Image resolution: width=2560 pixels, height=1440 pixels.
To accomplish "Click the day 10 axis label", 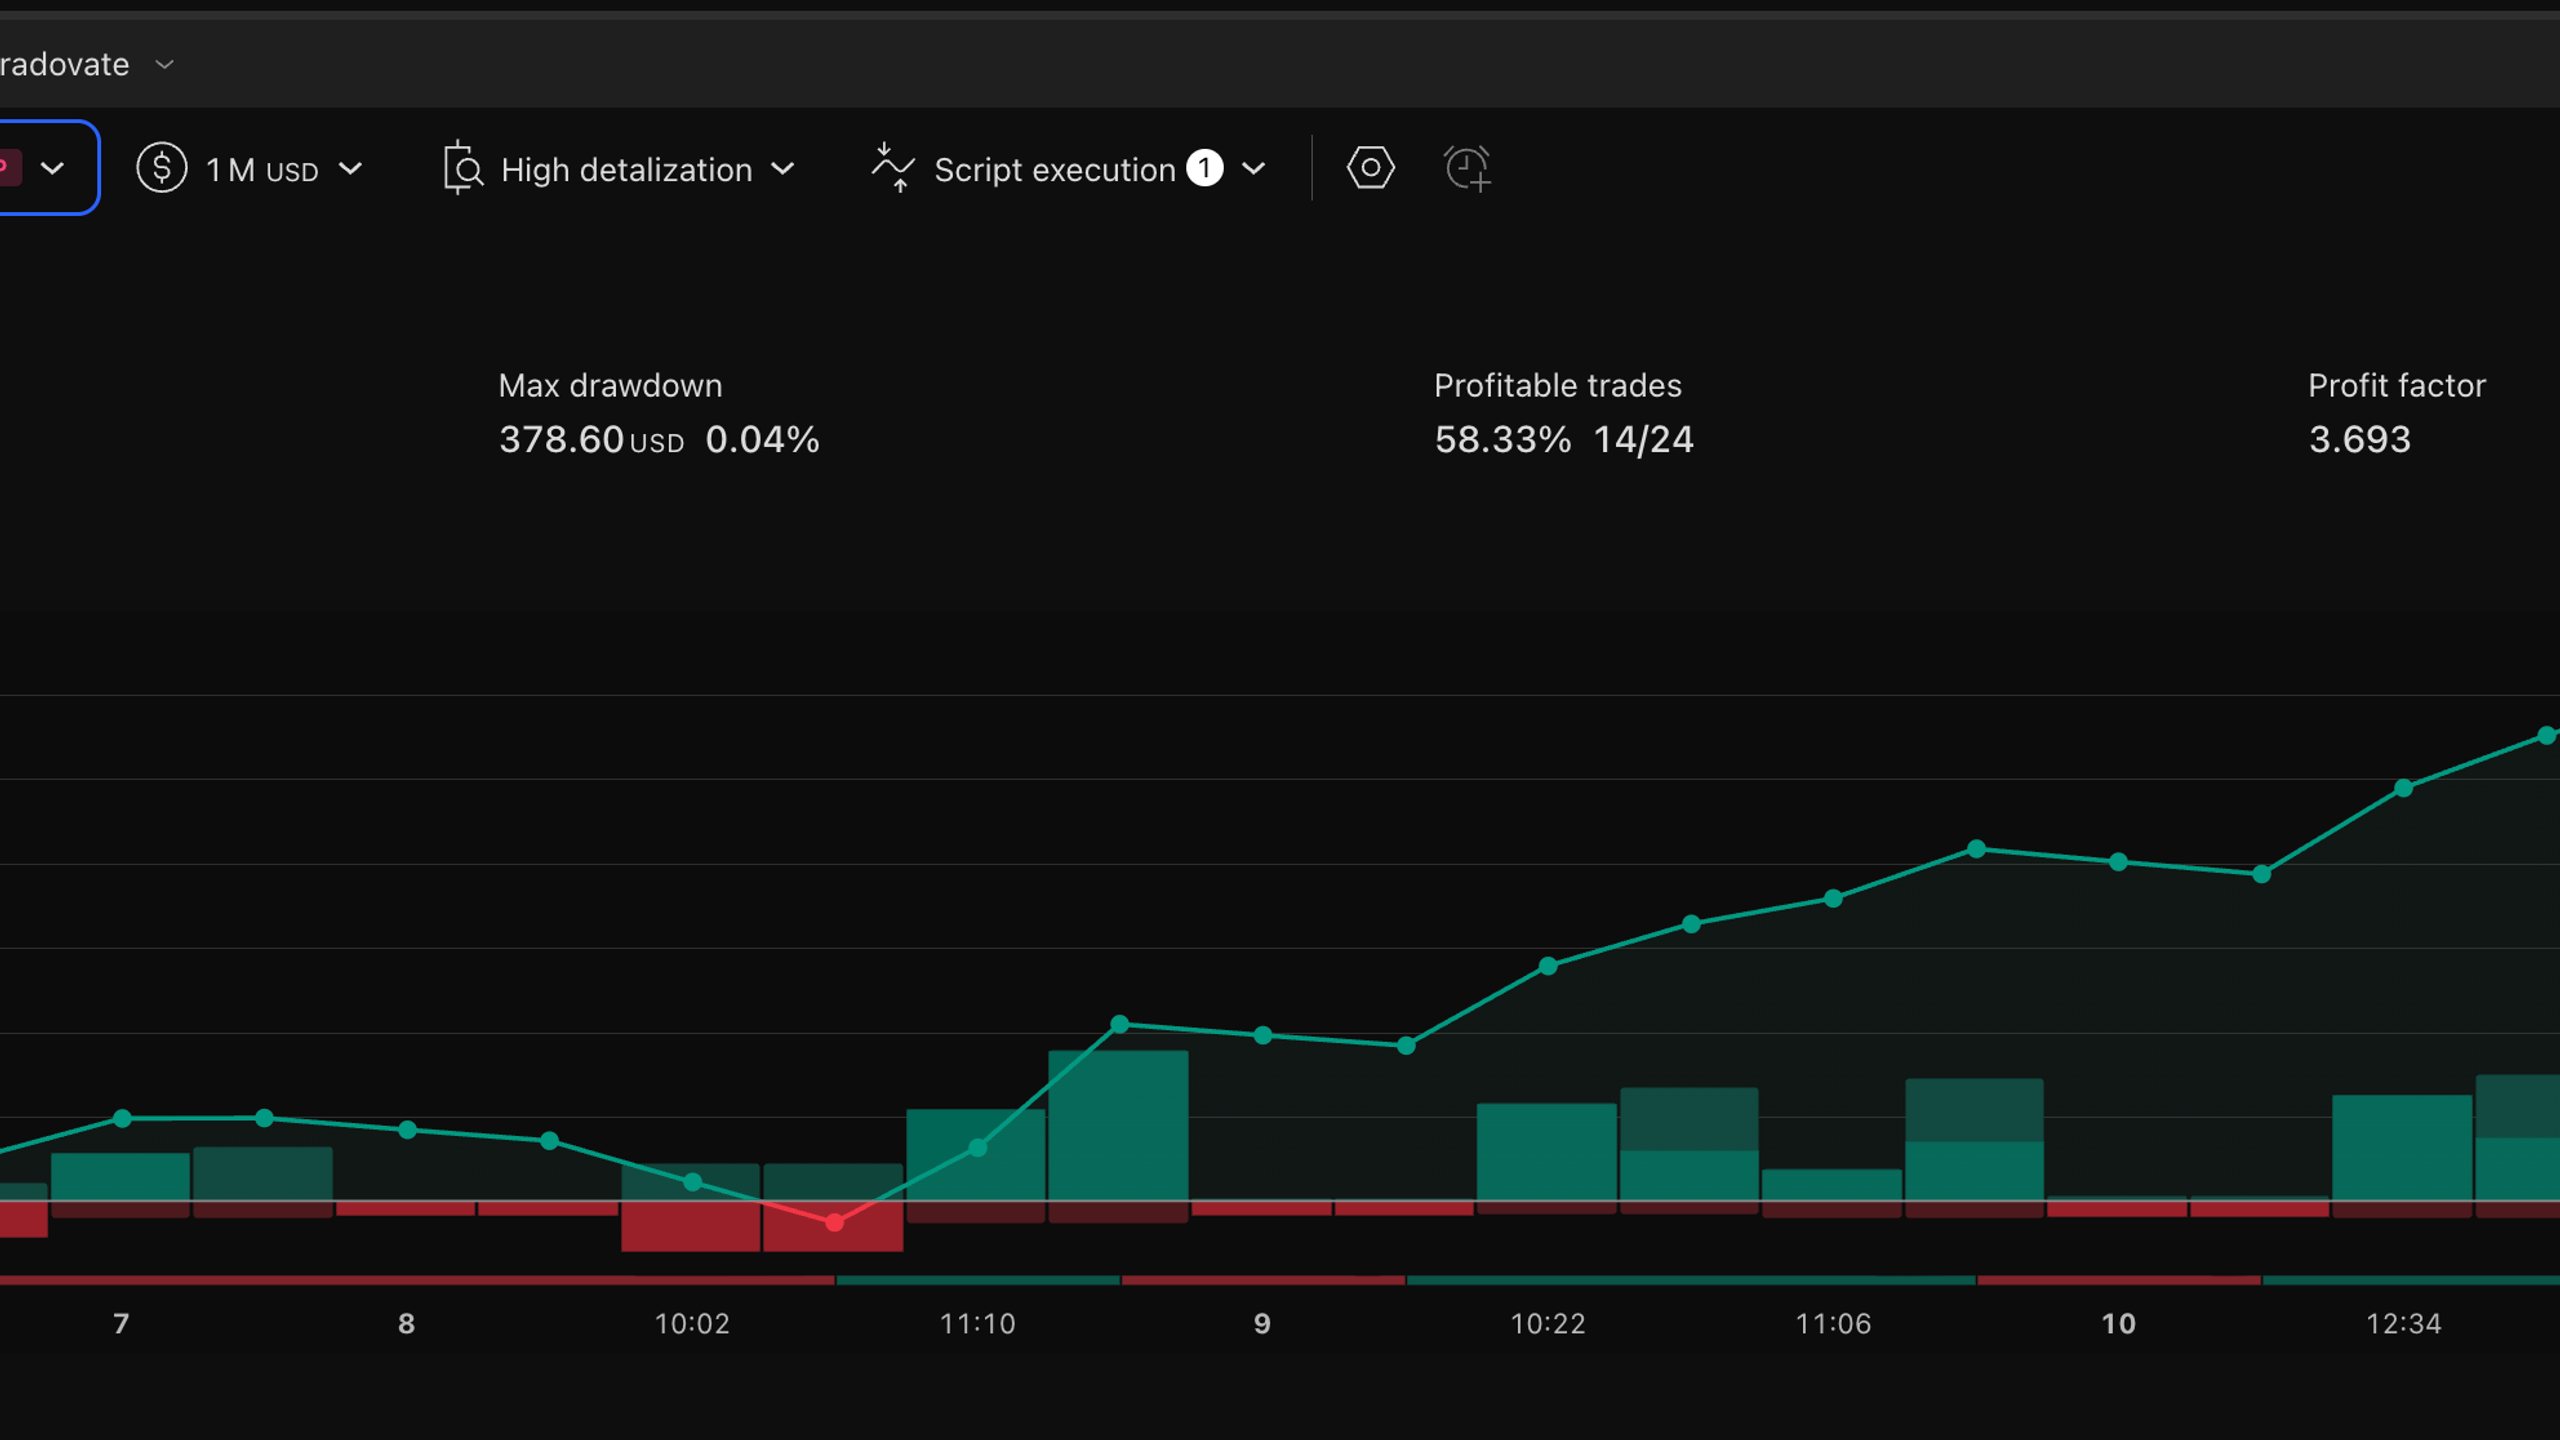I will (2118, 1324).
